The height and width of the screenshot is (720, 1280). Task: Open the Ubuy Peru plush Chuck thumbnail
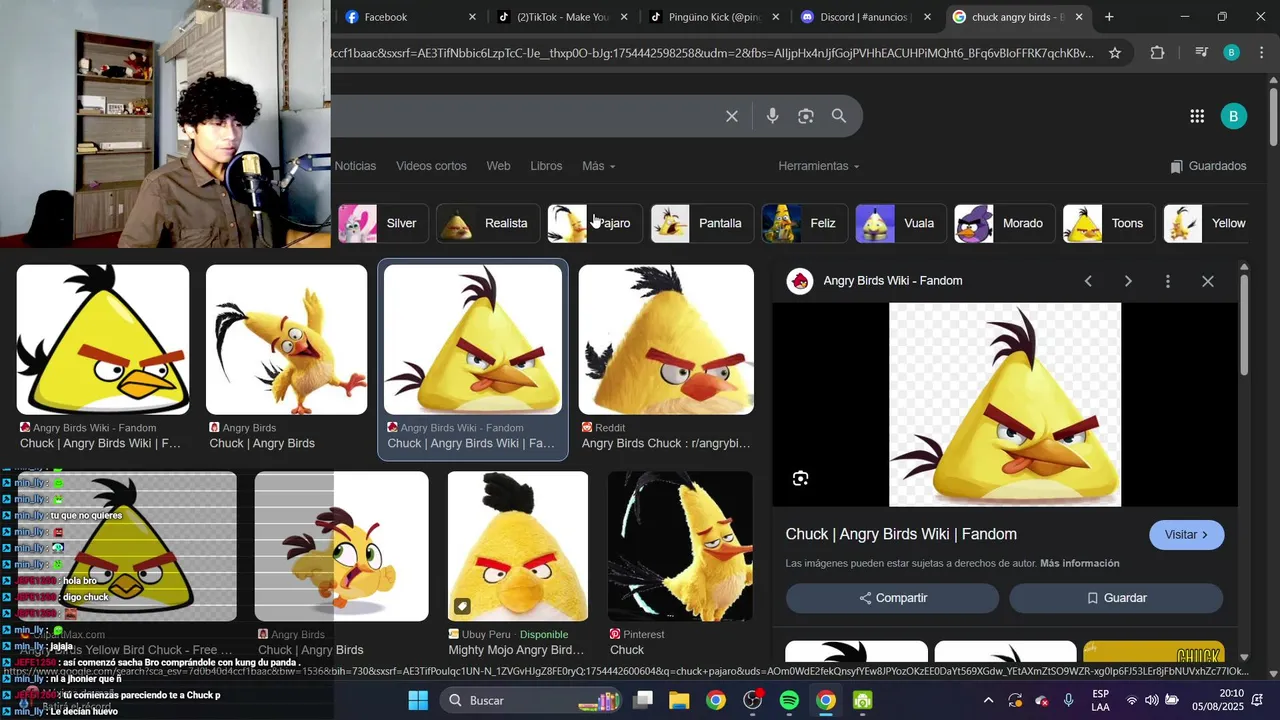point(518,546)
